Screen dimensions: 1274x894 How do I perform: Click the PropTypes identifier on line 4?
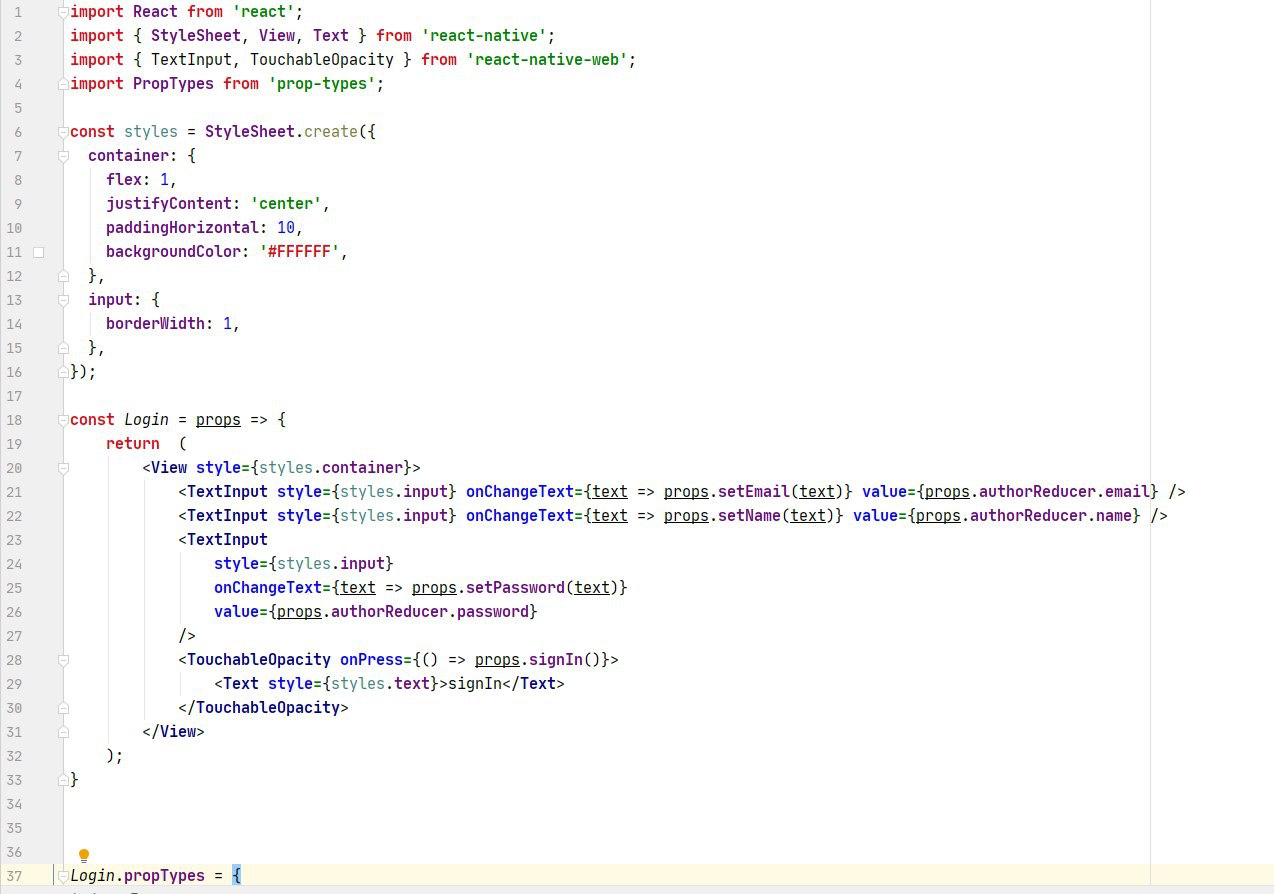[173, 84]
